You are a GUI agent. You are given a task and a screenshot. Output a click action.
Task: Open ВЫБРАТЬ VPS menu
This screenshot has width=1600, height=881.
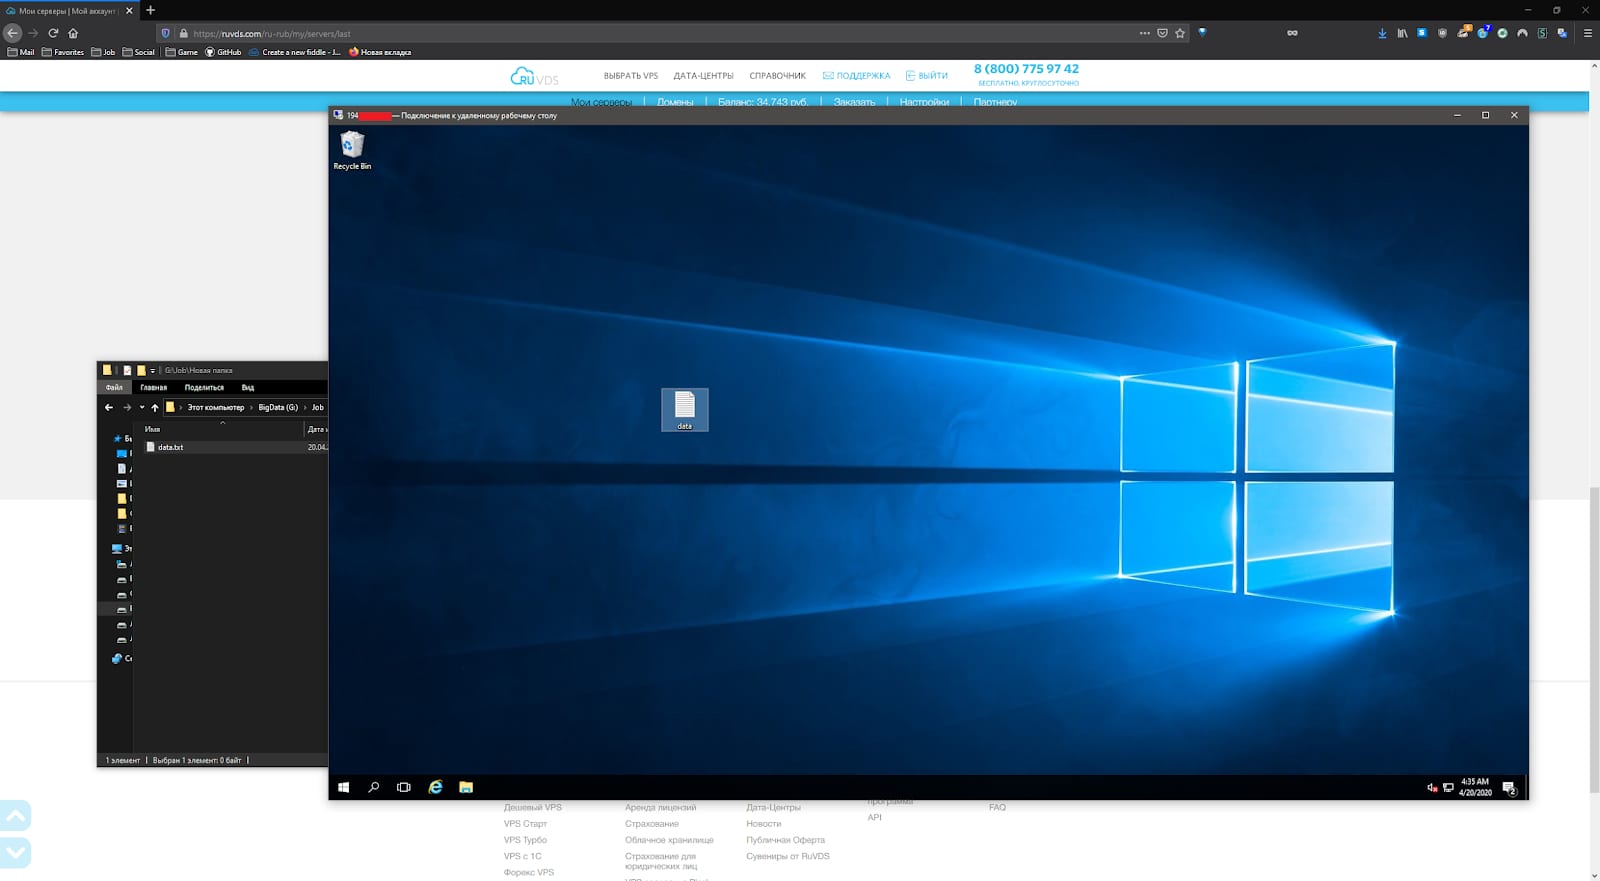coord(631,76)
